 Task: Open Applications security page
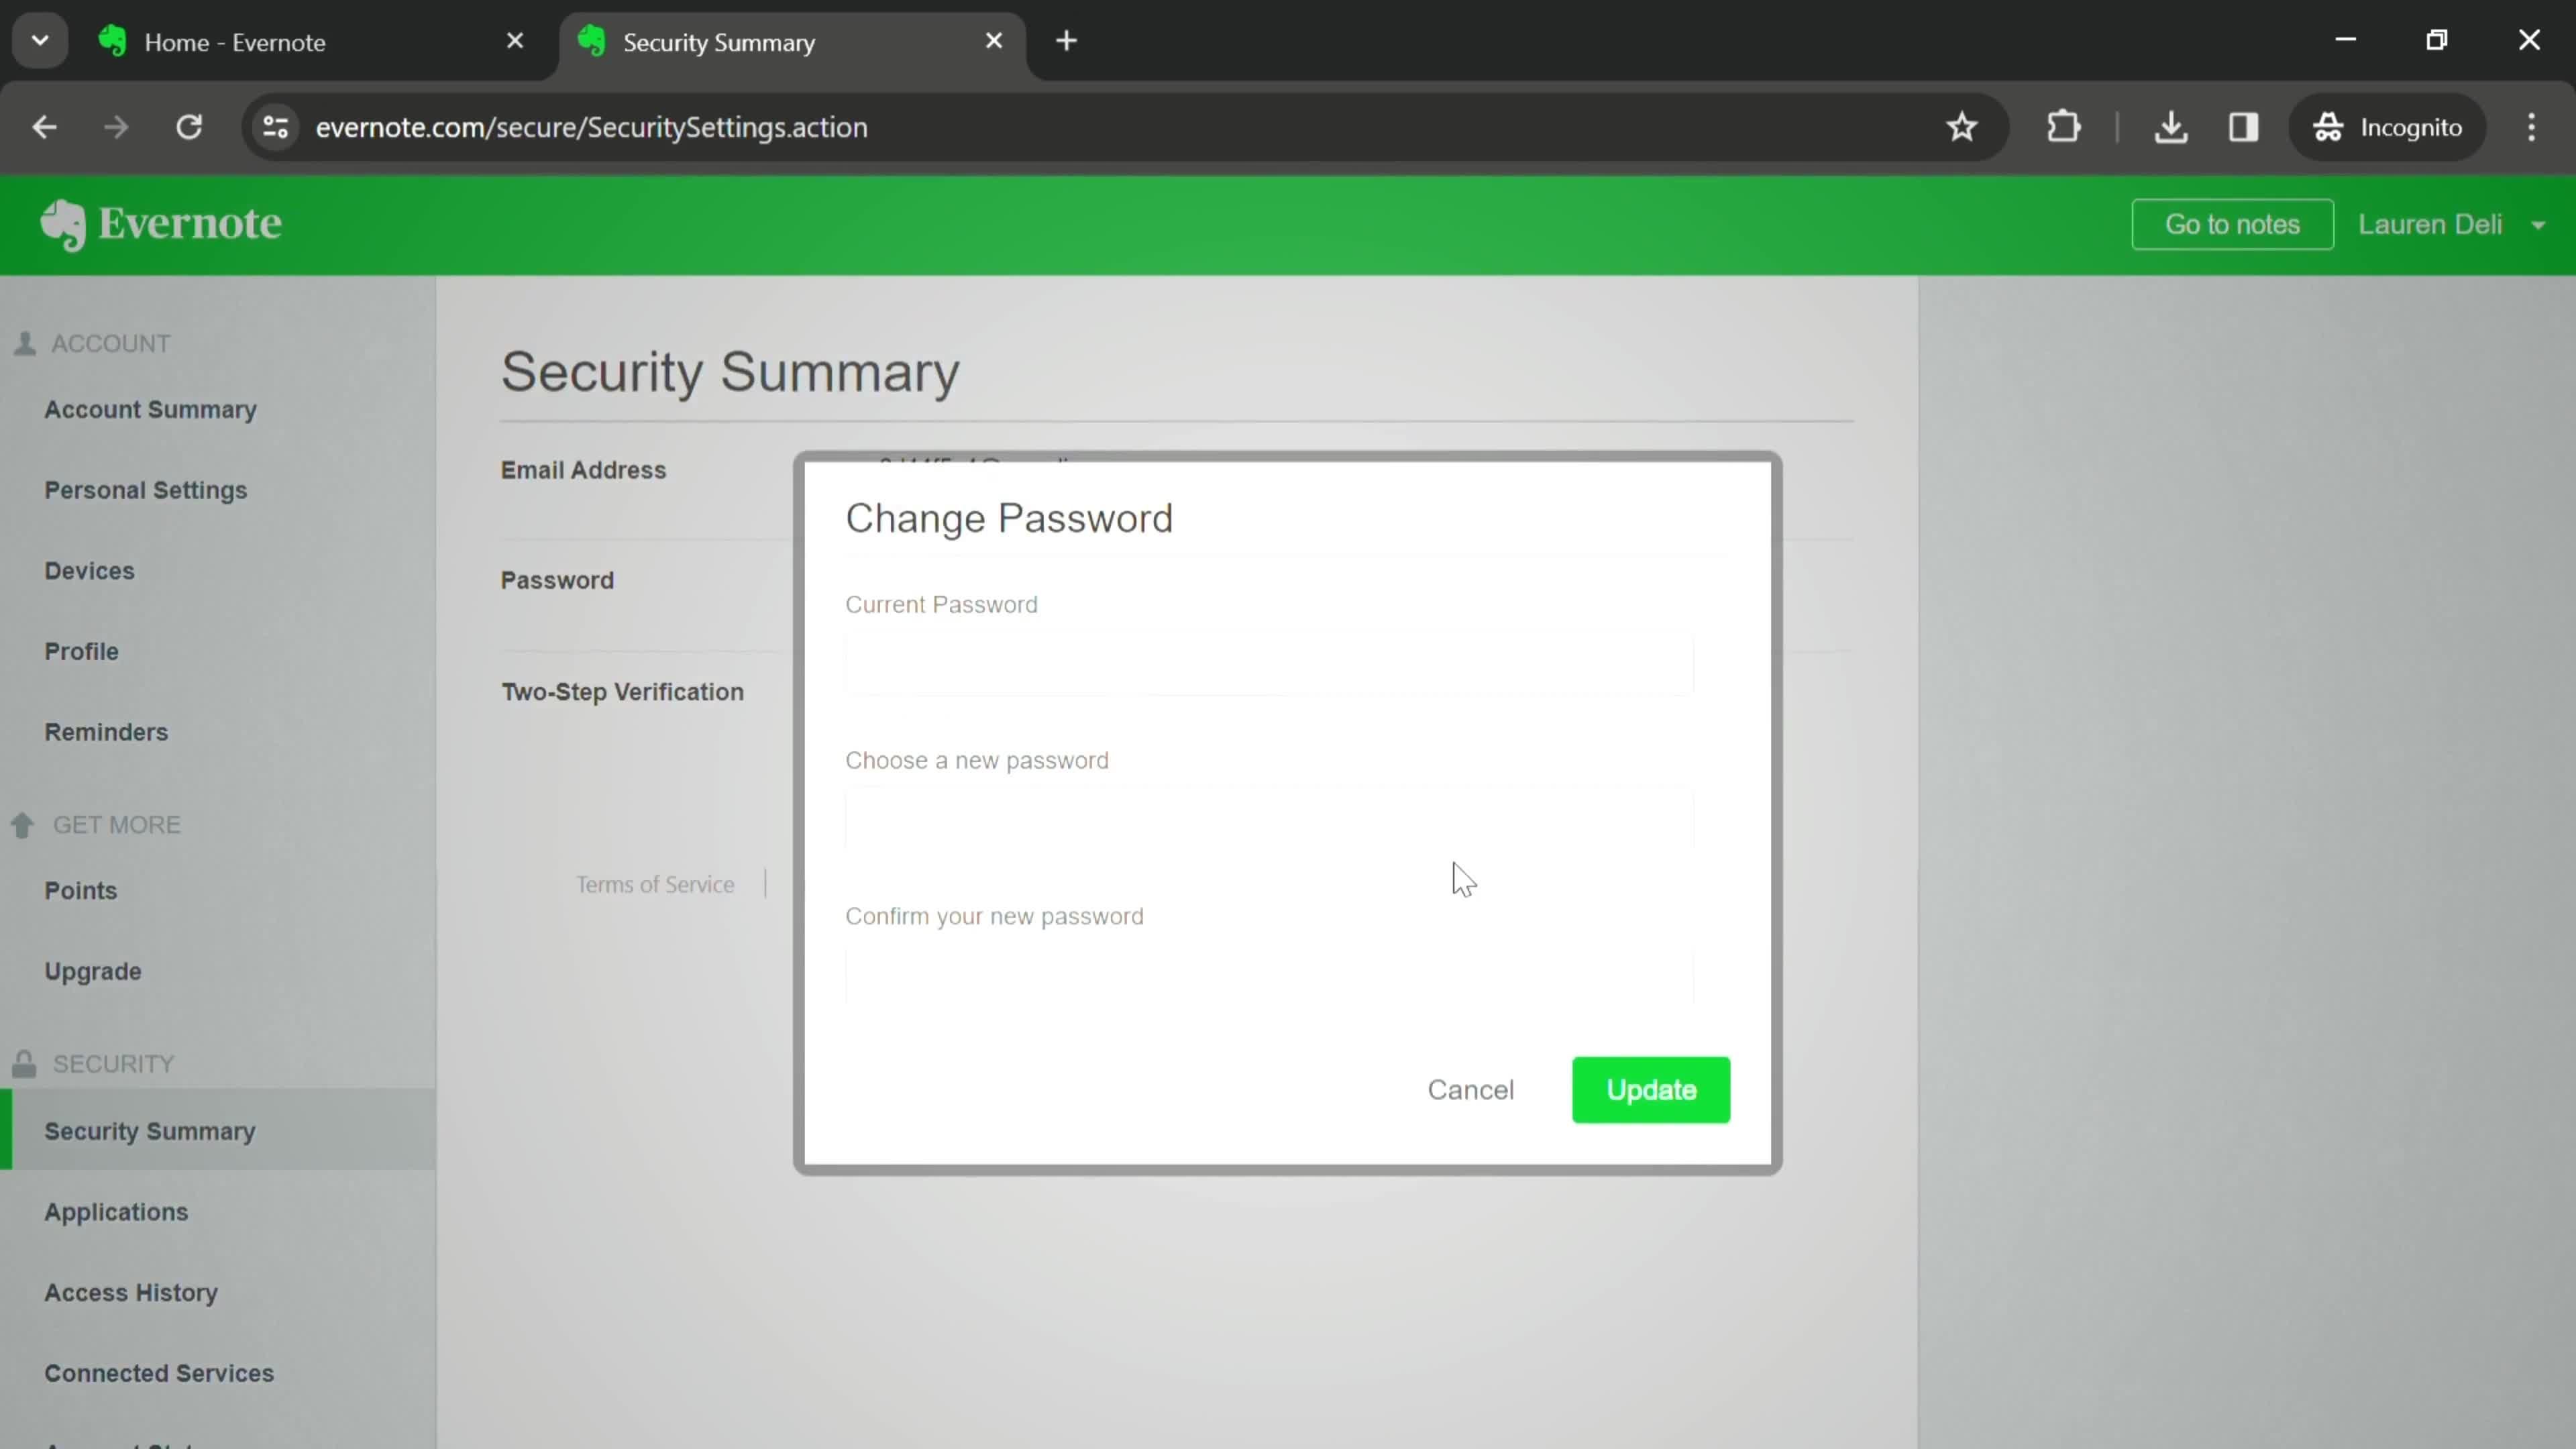[115, 1212]
